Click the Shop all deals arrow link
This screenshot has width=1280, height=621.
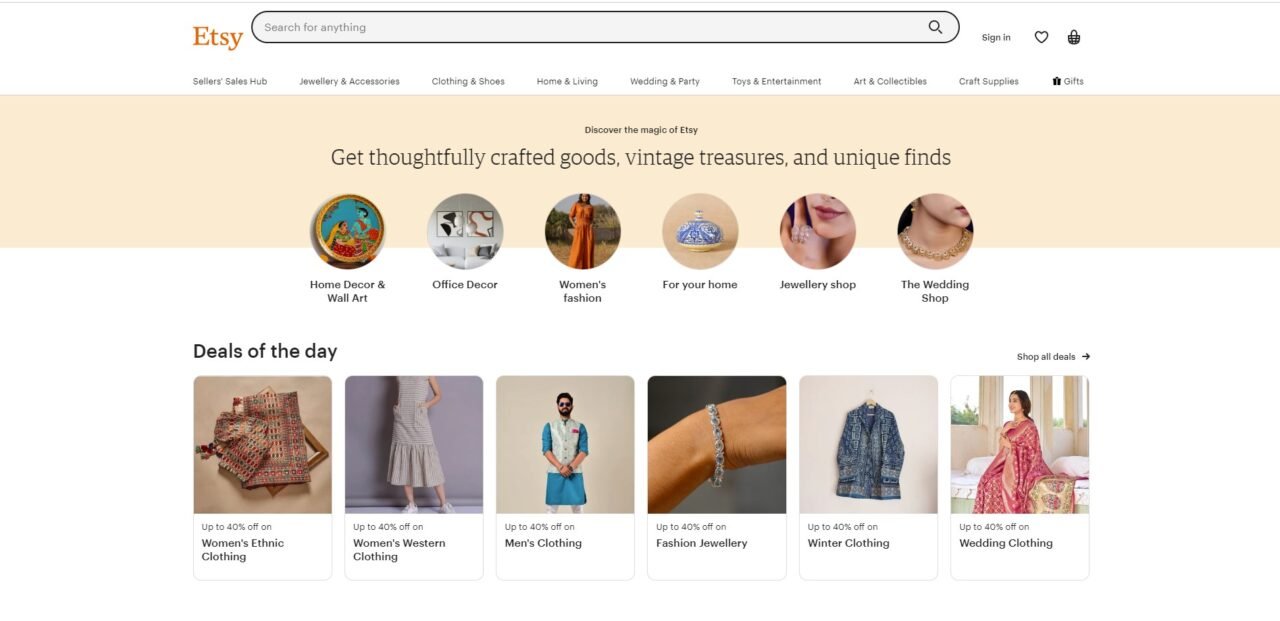(1053, 357)
